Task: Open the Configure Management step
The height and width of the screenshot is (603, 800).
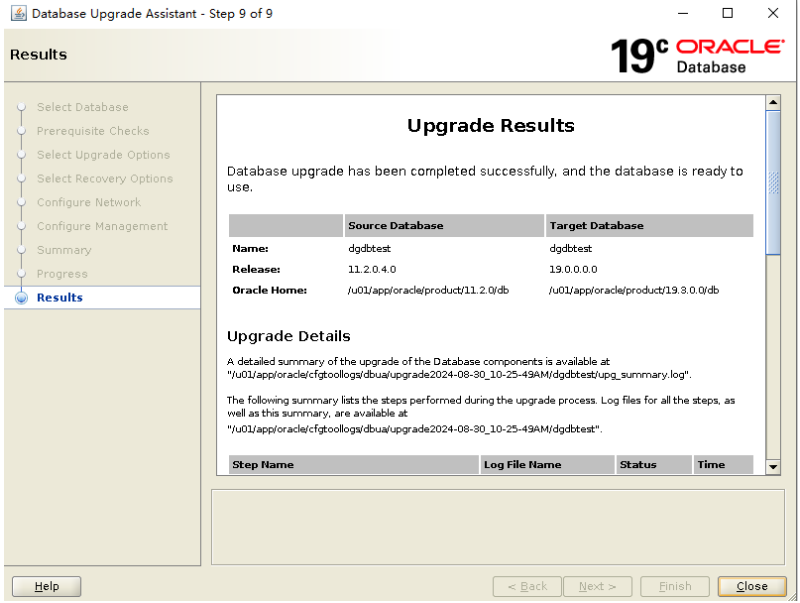Action: (x=102, y=226)
